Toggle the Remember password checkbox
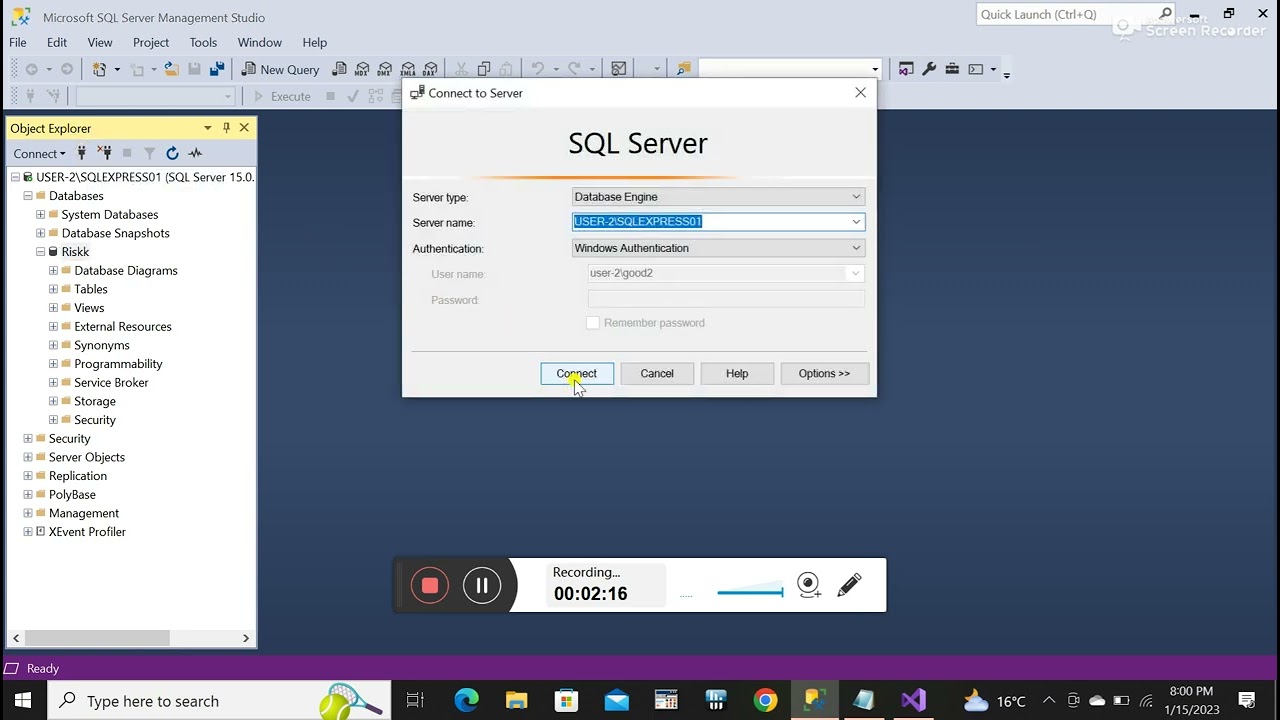This screenshot has width=1280, height=720. click(593, 323)
